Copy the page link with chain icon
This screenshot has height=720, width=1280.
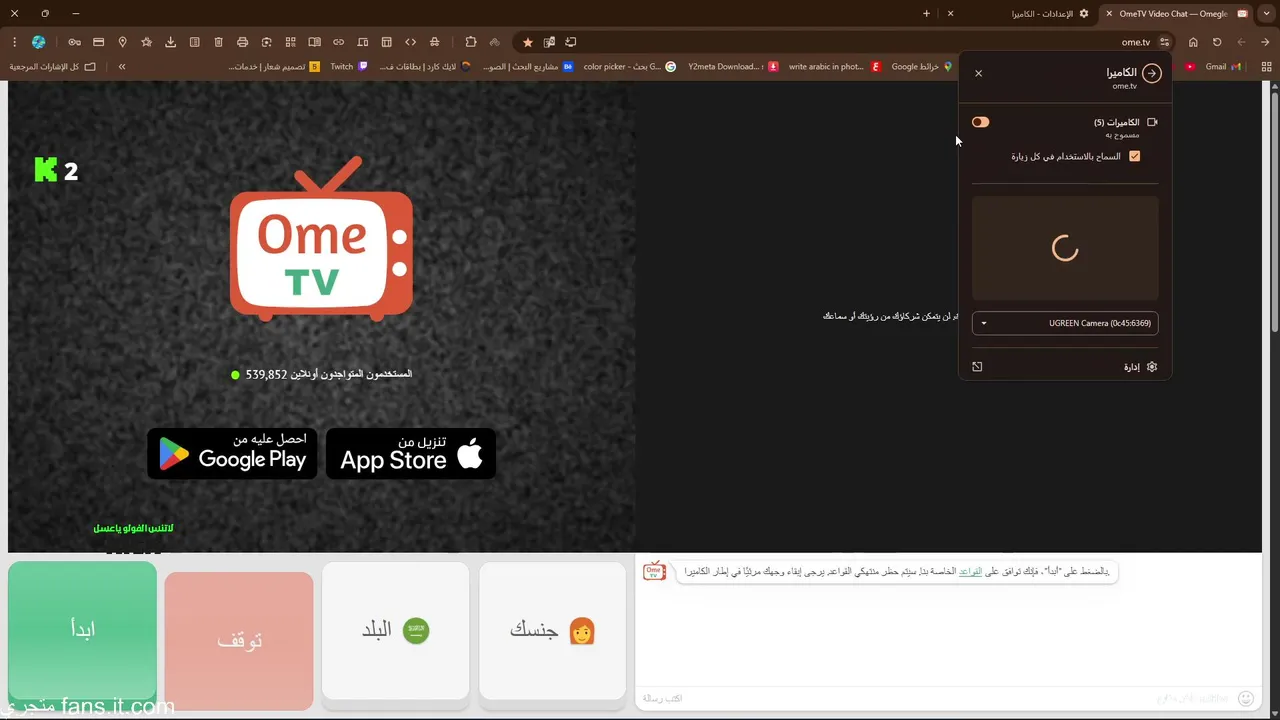[x=338, y=42]
